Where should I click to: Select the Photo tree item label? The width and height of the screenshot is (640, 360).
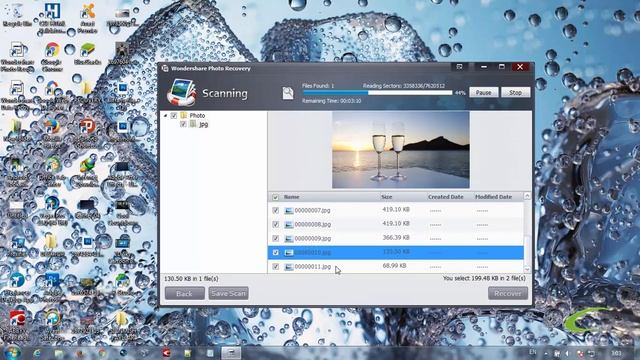pos(197,116)
